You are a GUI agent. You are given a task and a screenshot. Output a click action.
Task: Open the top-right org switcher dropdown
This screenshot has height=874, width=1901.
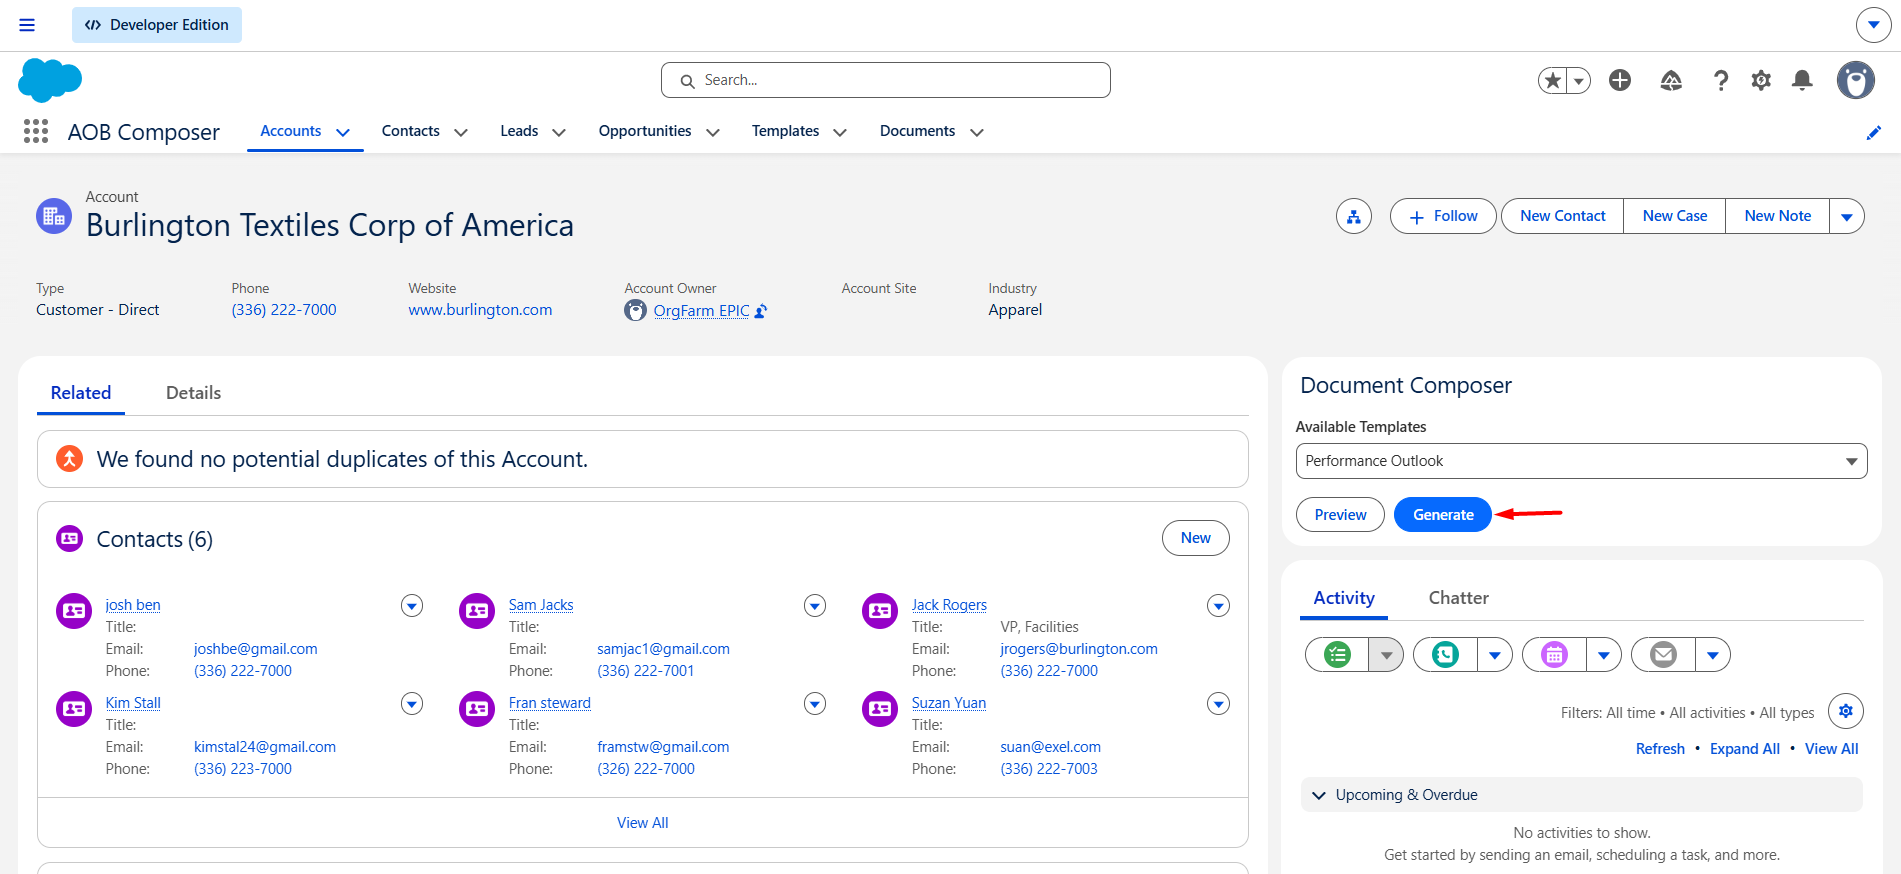(1873, 25)
